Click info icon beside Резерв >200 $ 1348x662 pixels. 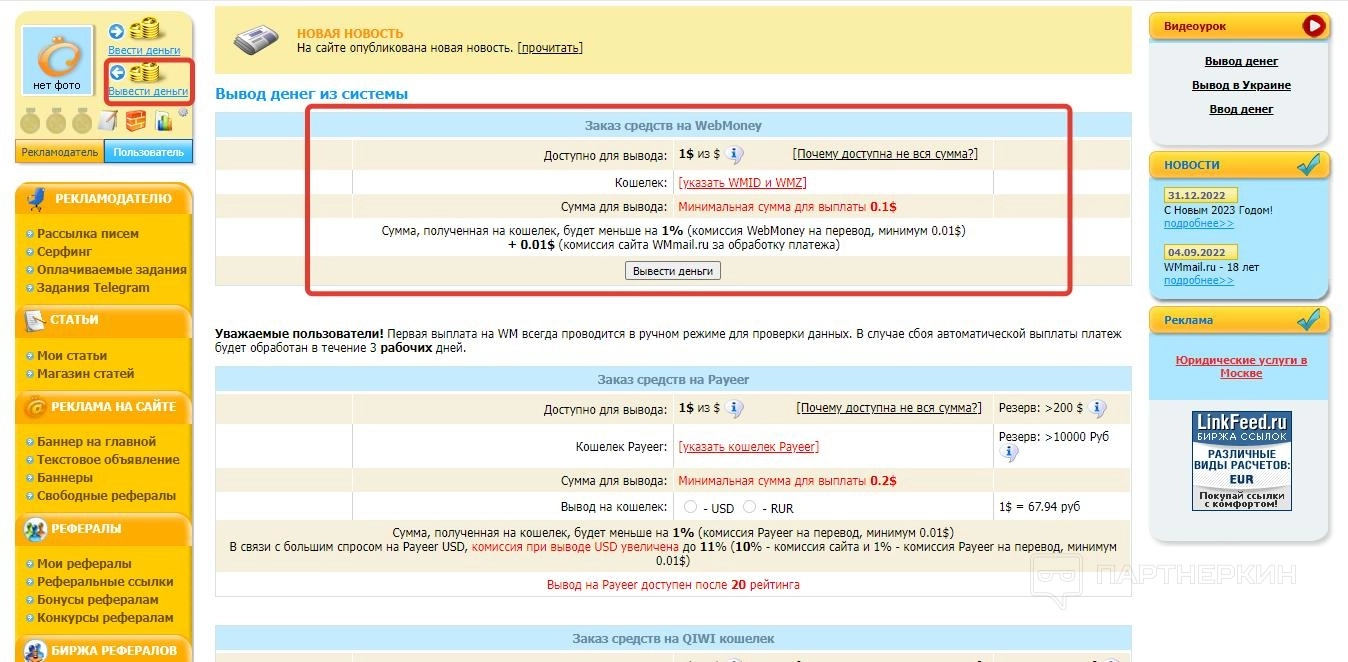pos(1098,409)
